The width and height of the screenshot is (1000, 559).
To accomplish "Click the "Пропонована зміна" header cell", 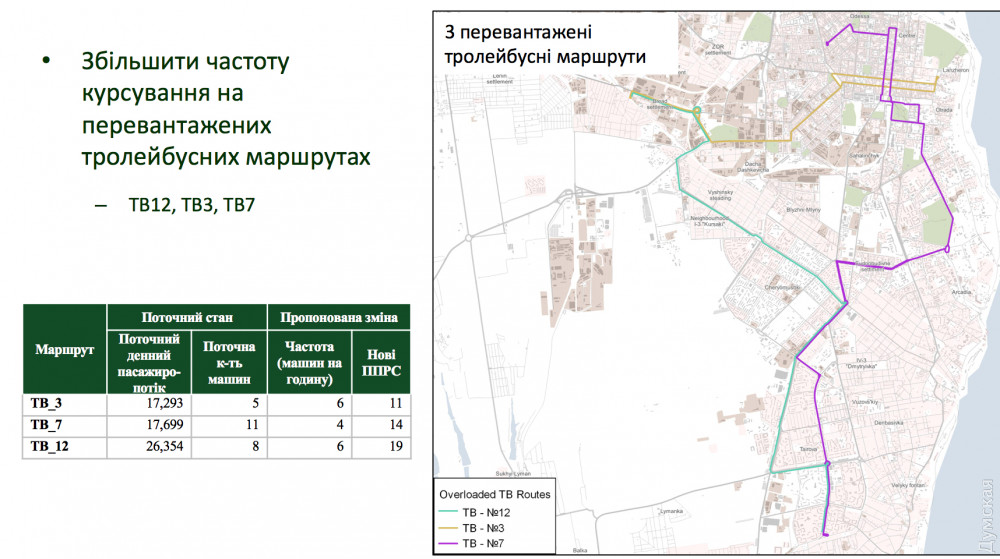I will pyautogui.click(x=339, y=318).
